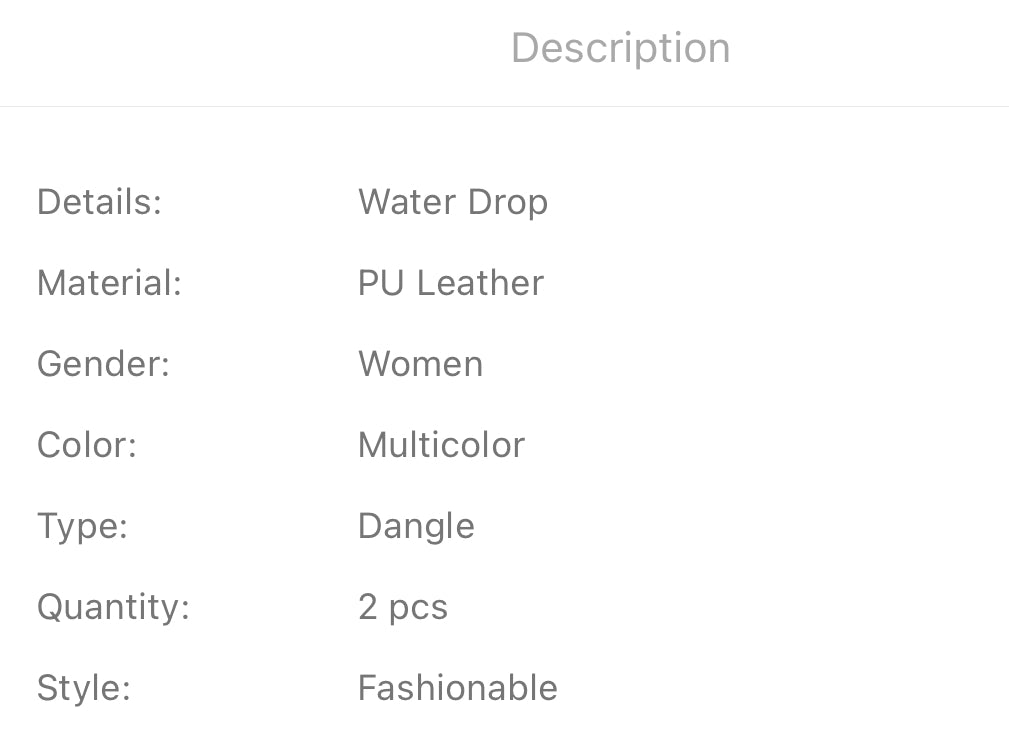Click the Details: label
Image resolution: width=1009 pixels, height=735 pixels.
[x=99, y=202]
